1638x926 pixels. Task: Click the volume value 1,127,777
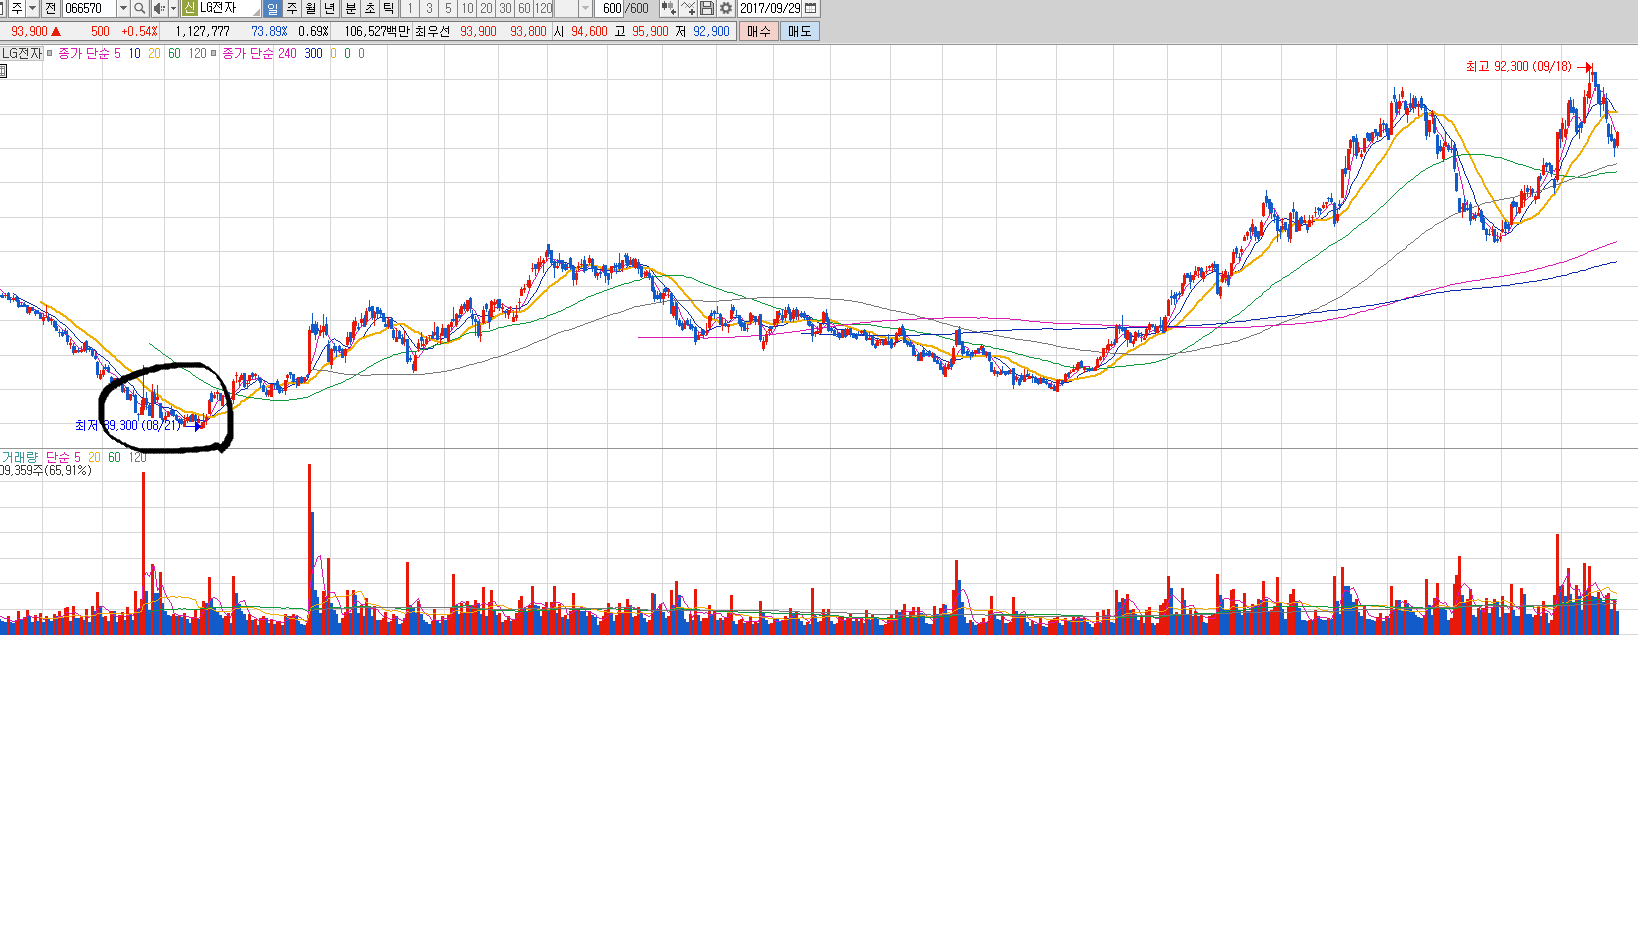tap(202, 31)
